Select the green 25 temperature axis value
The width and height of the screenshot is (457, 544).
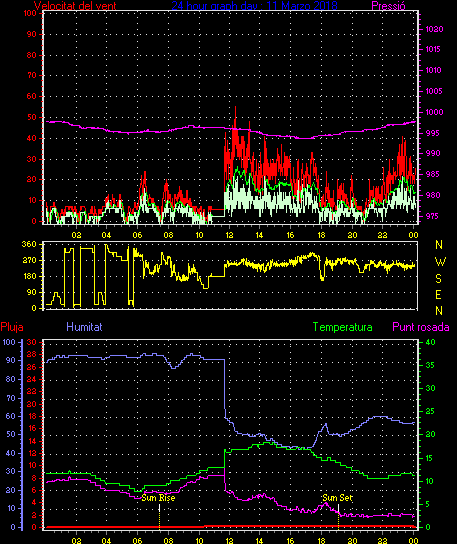coord(430,411)
